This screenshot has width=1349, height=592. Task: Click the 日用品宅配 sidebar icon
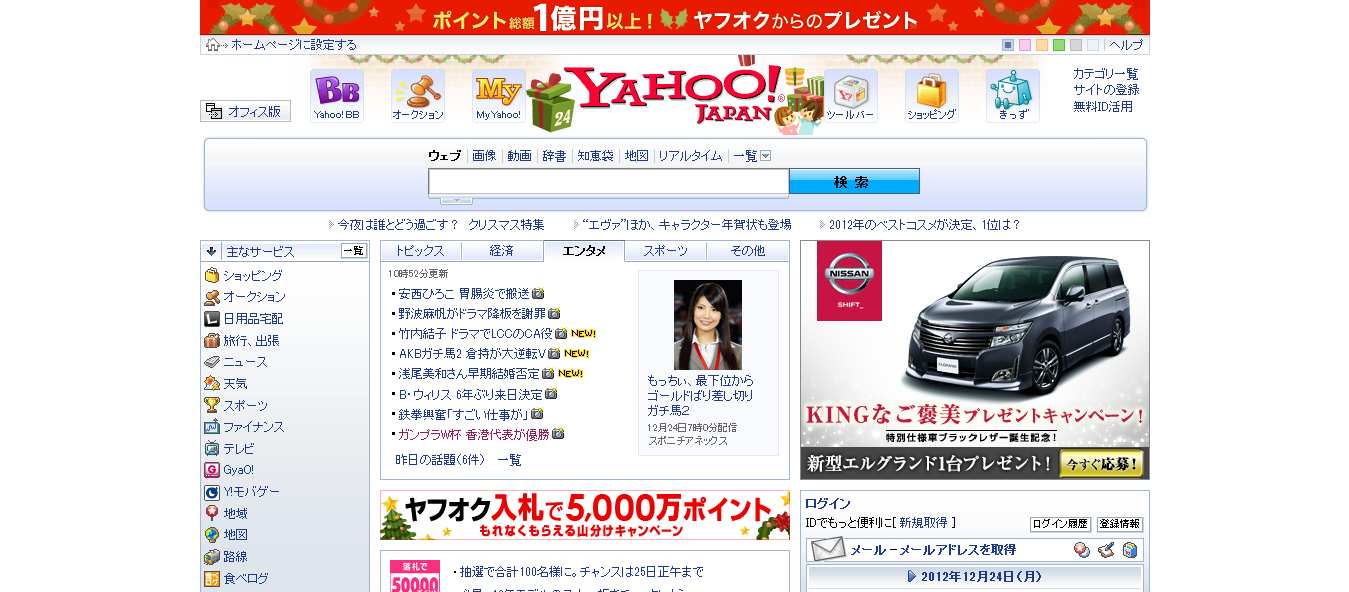point(212,319)
